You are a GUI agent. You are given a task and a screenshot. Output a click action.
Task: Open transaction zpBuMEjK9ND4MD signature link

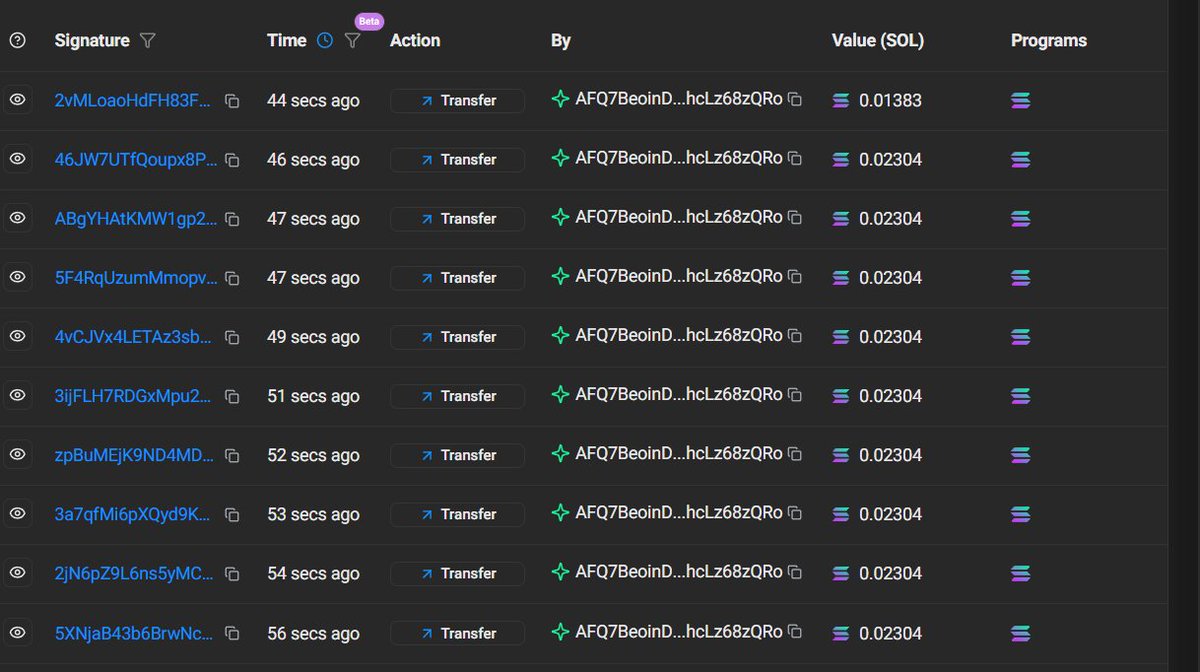134,455
